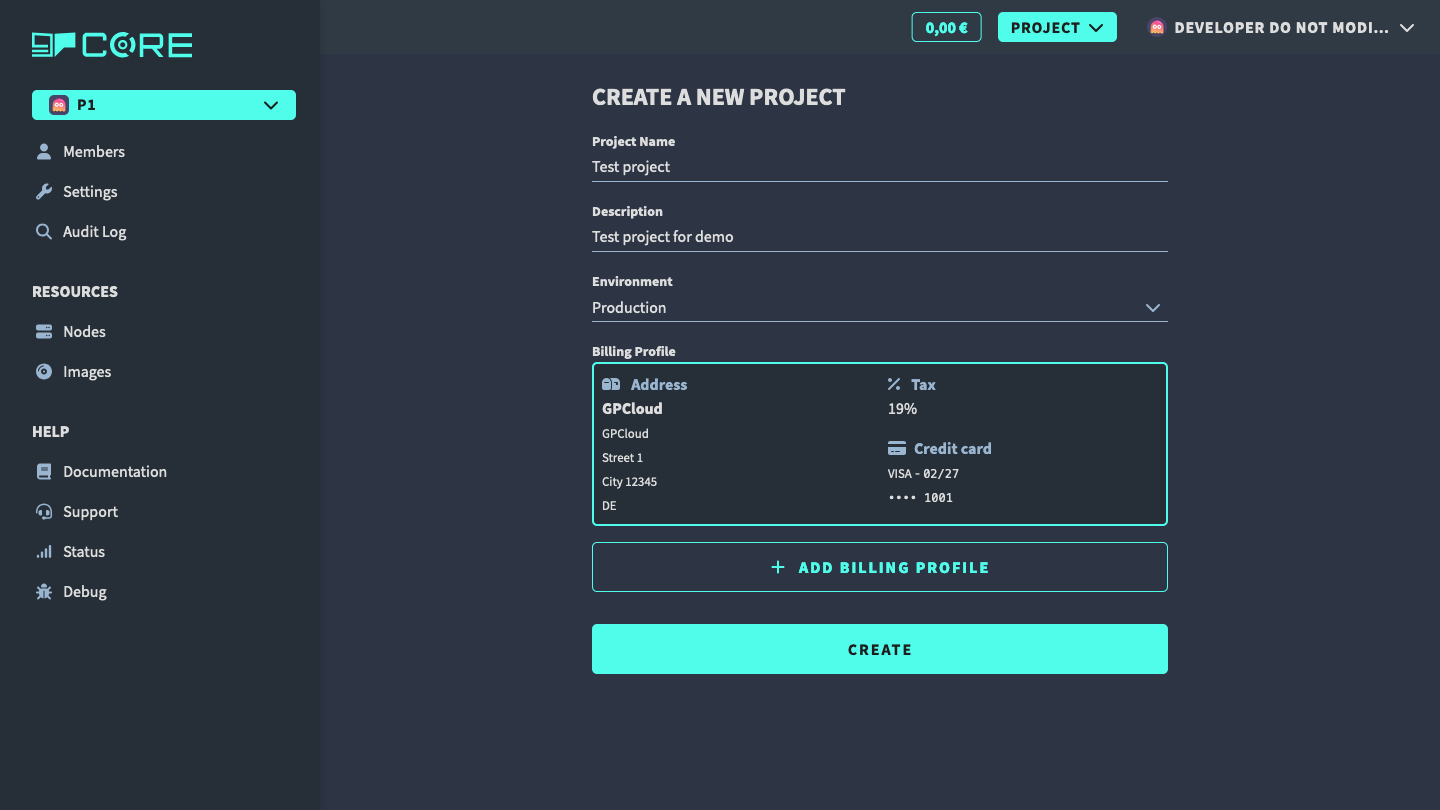Click the "19%" tax value
1440x810 pixels.
click(x=902, y=409)
